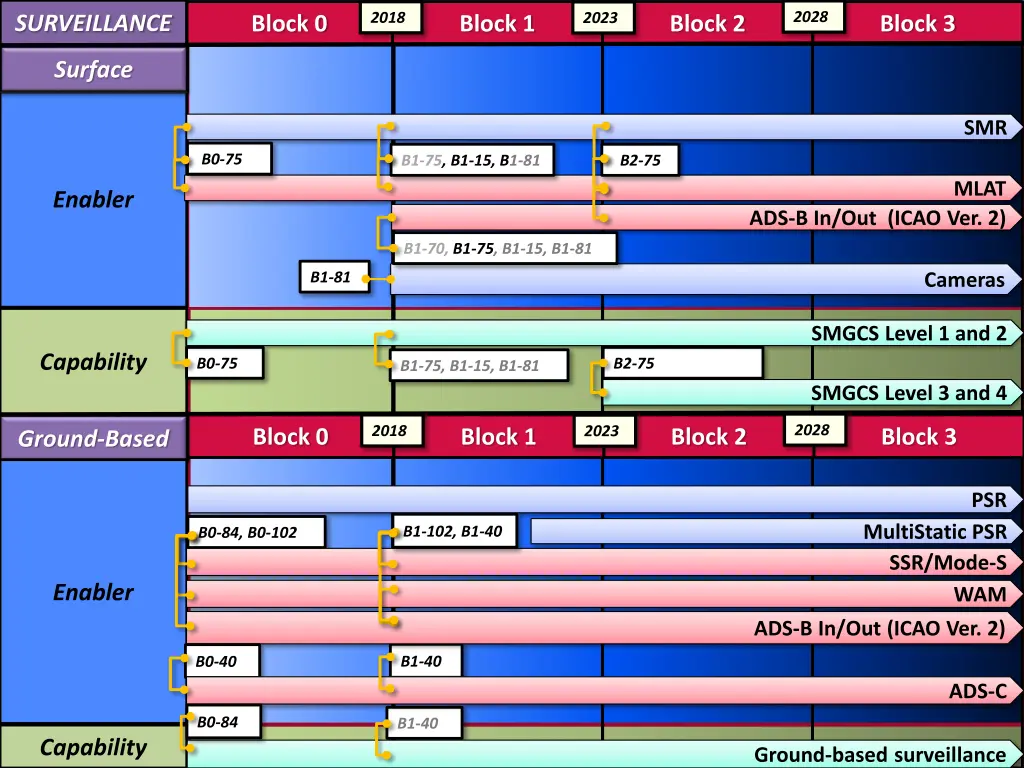Screen dimensions: 1024x768
Task: Click the 2028 marker in the Ground-Based timeline
Action: [x=812, y=430]
